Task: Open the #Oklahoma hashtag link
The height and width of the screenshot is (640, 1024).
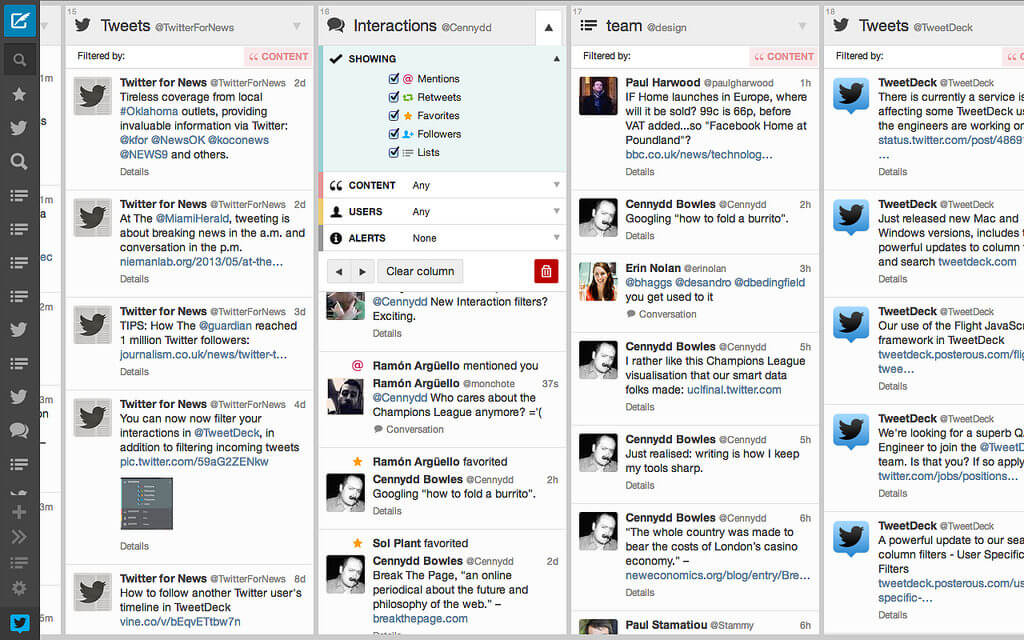Action: point(149,112)
